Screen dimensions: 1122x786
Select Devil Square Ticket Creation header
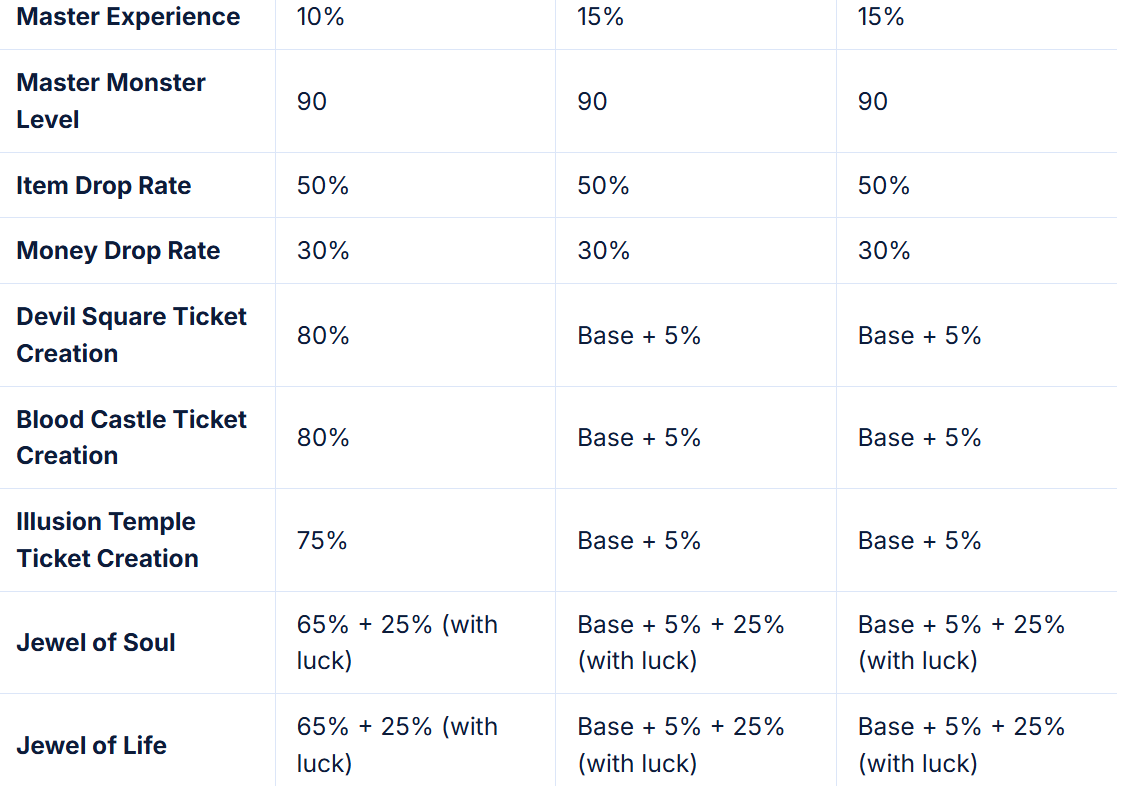131,334
